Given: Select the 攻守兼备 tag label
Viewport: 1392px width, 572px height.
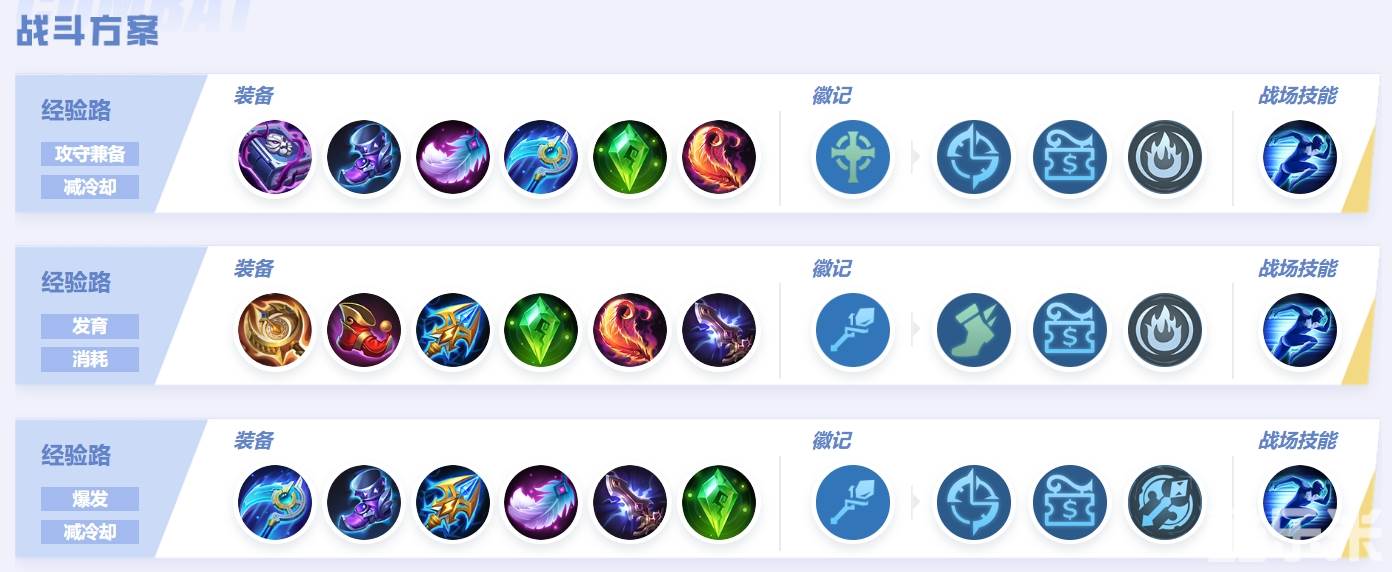Looking at the screenshot, I should pyautogui.click(x=90, y=154).
